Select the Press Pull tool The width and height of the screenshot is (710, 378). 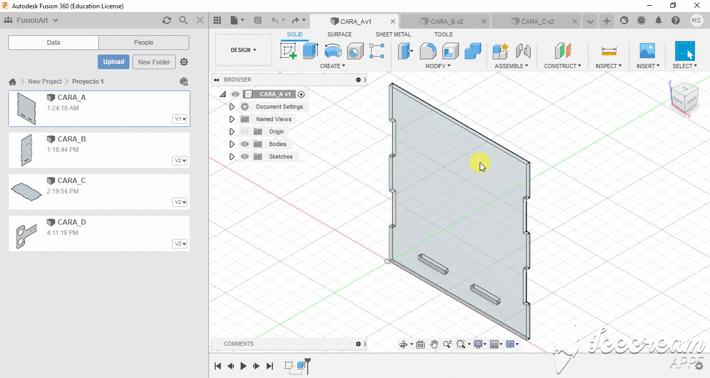tap(405, 51)
